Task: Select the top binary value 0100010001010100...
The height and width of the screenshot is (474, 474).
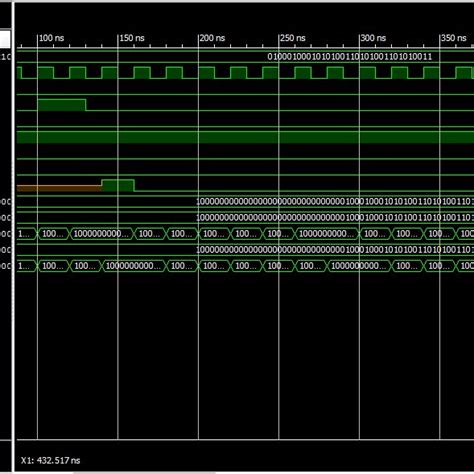Action: pos(350,57)
